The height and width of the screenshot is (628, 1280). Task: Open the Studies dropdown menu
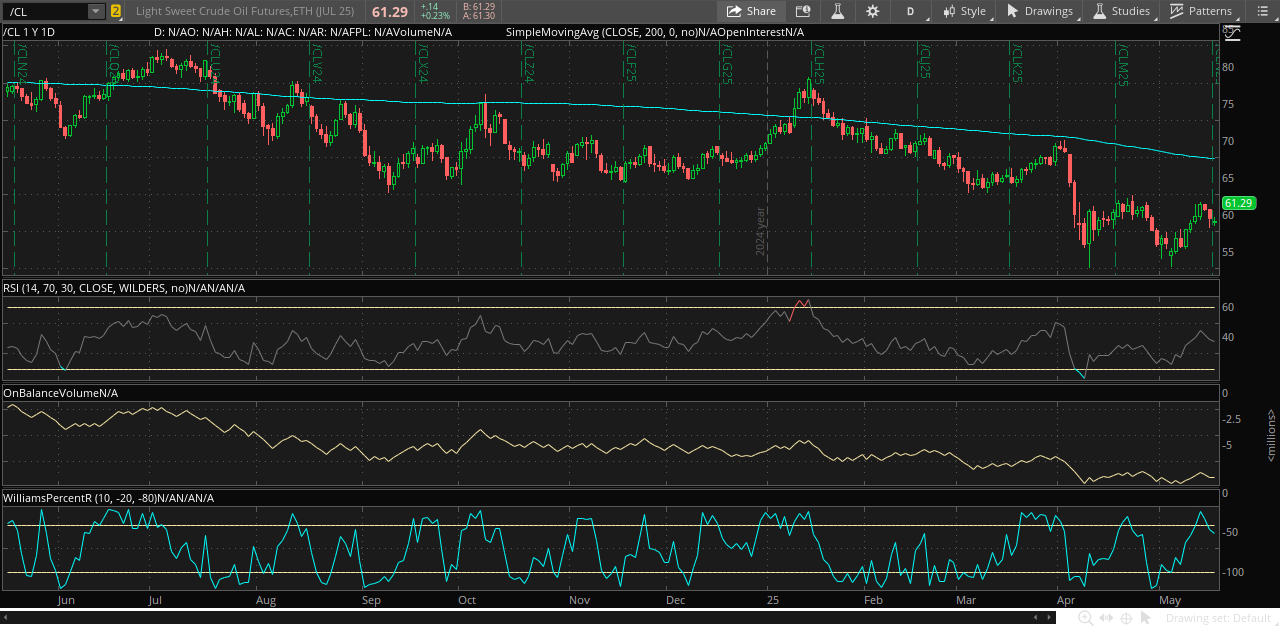(1122, 11)
